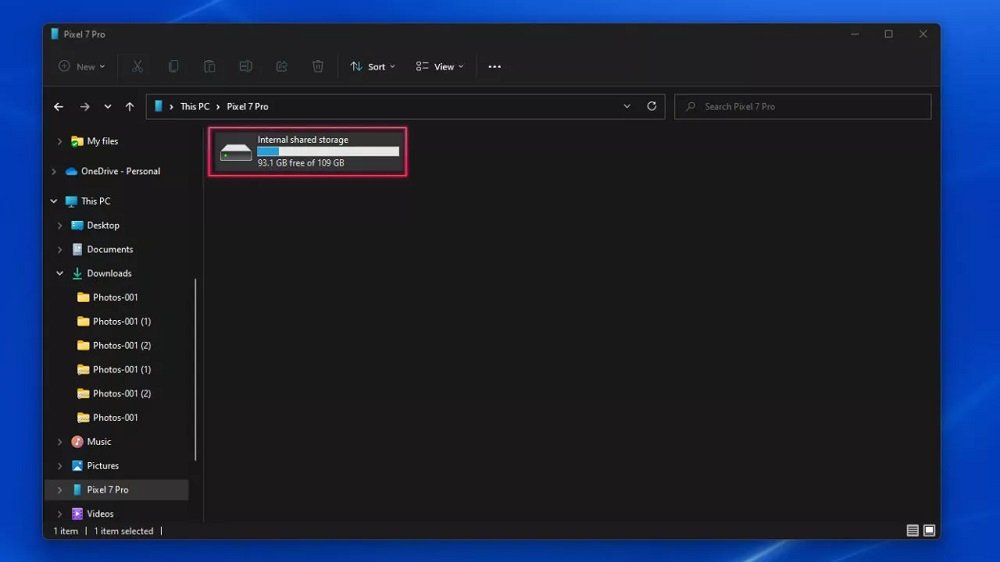Click the Paste clipboard icon
The image size is (1000, 562).
210,67
